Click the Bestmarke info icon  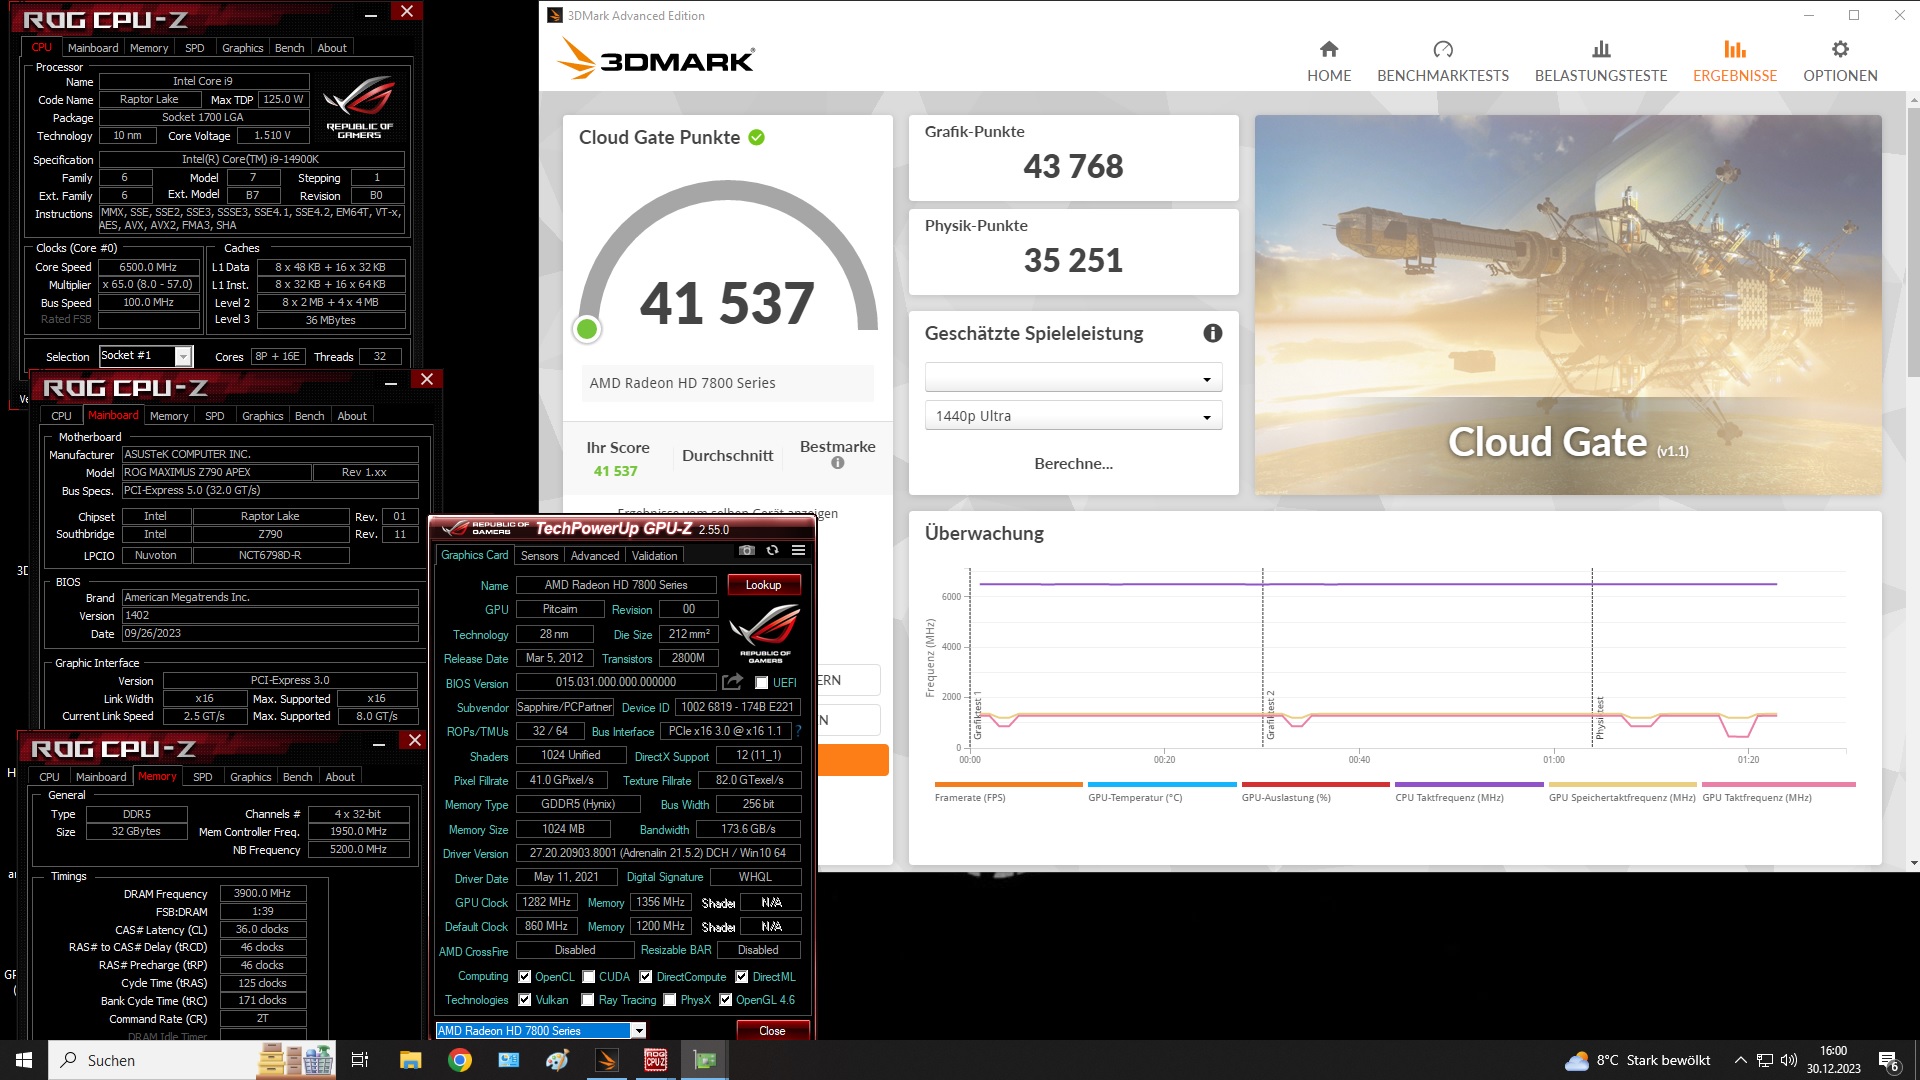pos(838,463)
